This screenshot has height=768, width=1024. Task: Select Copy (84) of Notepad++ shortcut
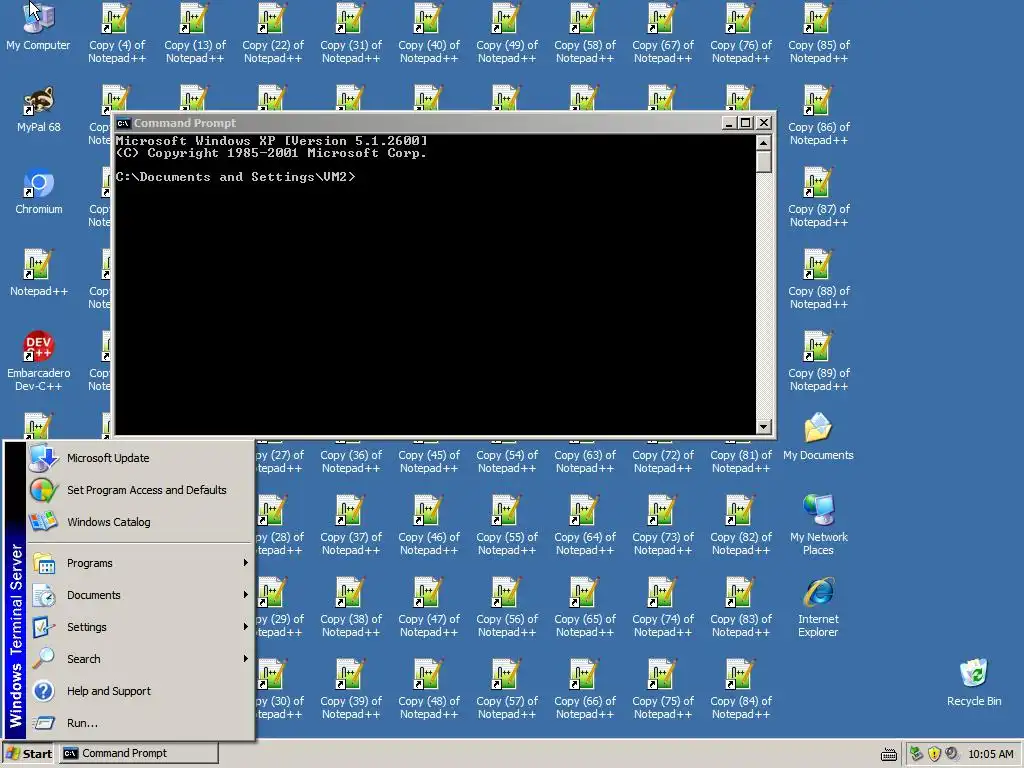(741, 690)
